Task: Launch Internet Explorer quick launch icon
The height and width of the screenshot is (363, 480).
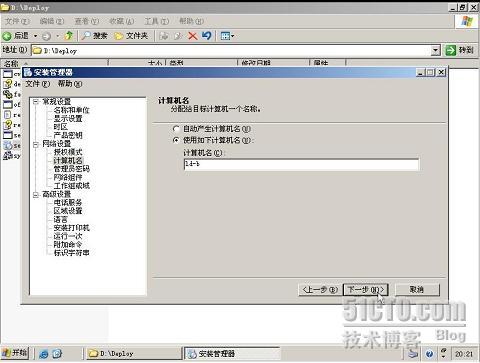Action: click(x=44, y=354)
